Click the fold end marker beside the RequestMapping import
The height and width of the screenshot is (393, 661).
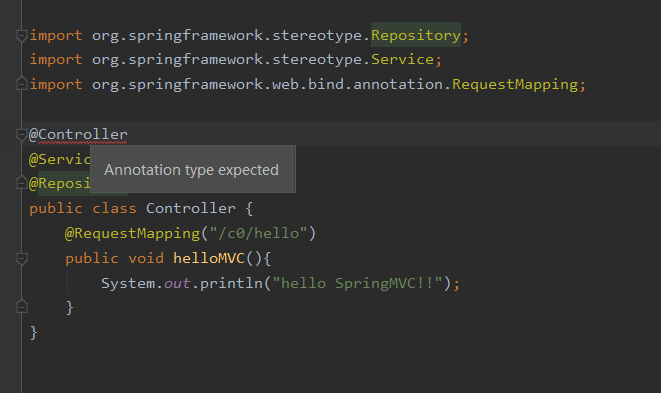point(21,84)
